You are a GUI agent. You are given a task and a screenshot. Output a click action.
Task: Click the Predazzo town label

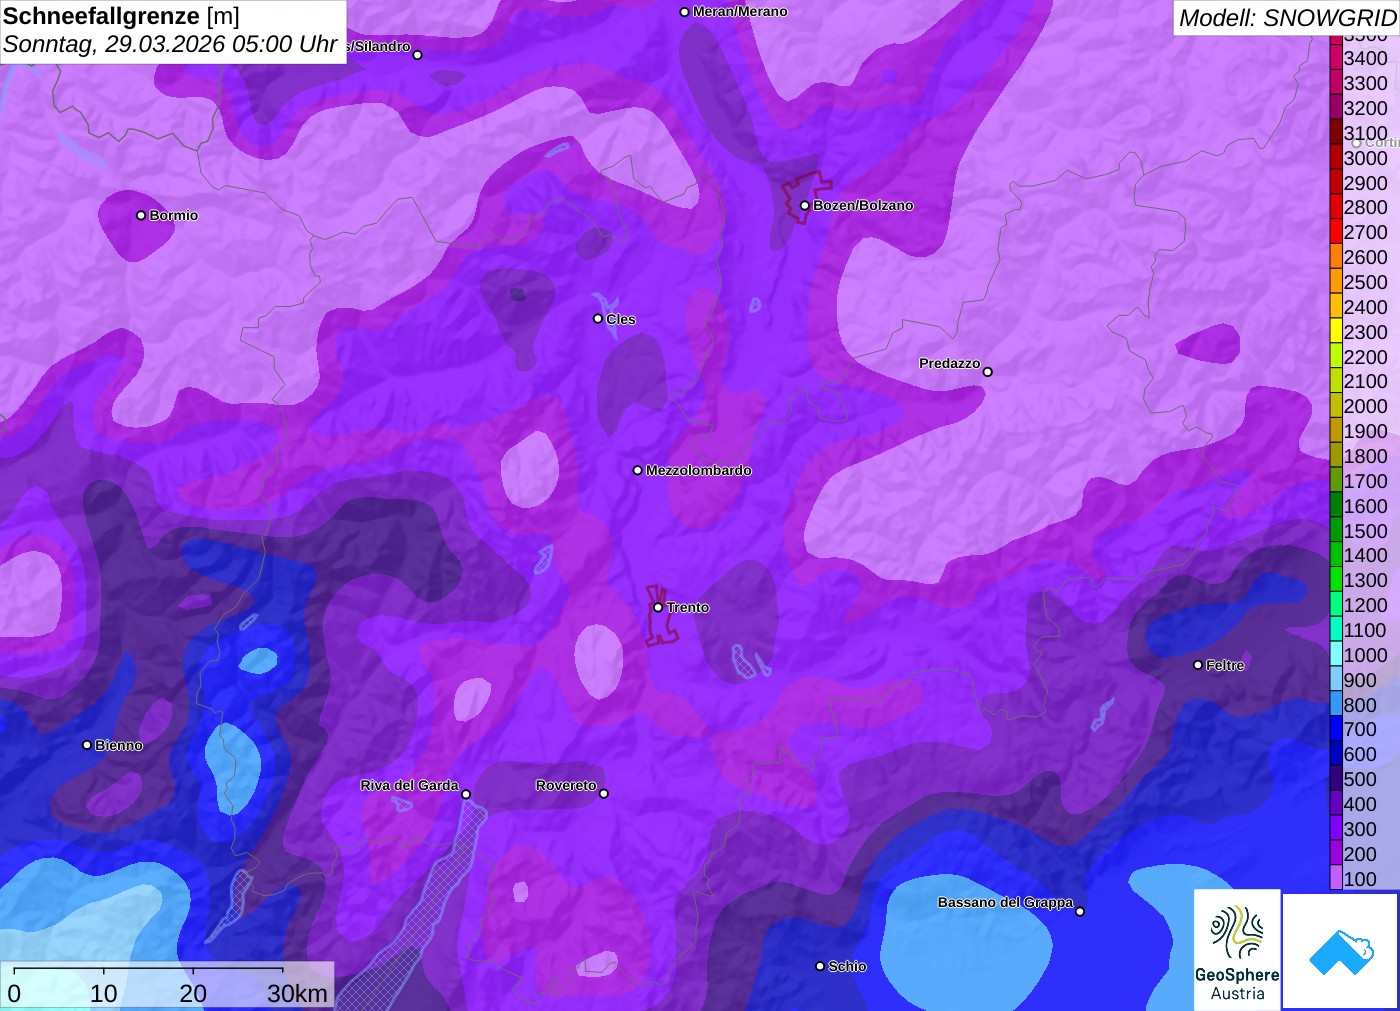949,363
